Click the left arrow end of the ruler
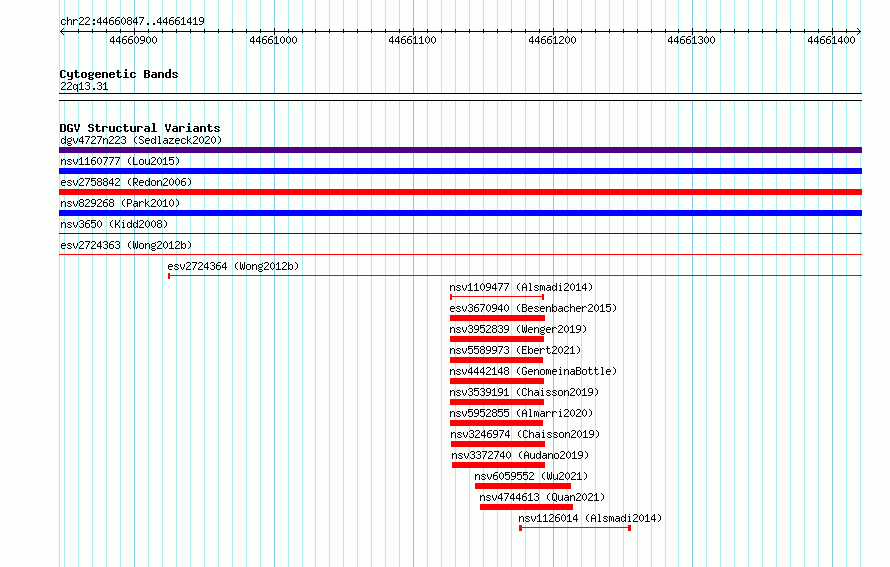This screenshot has height=567, width=890. pos(62,32)
